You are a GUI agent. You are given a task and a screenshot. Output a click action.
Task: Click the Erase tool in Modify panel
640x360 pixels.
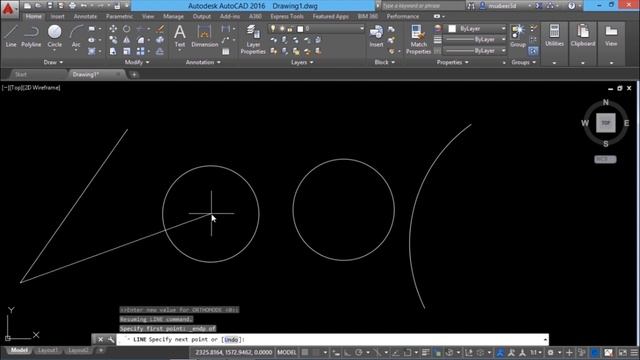point(160,29)
